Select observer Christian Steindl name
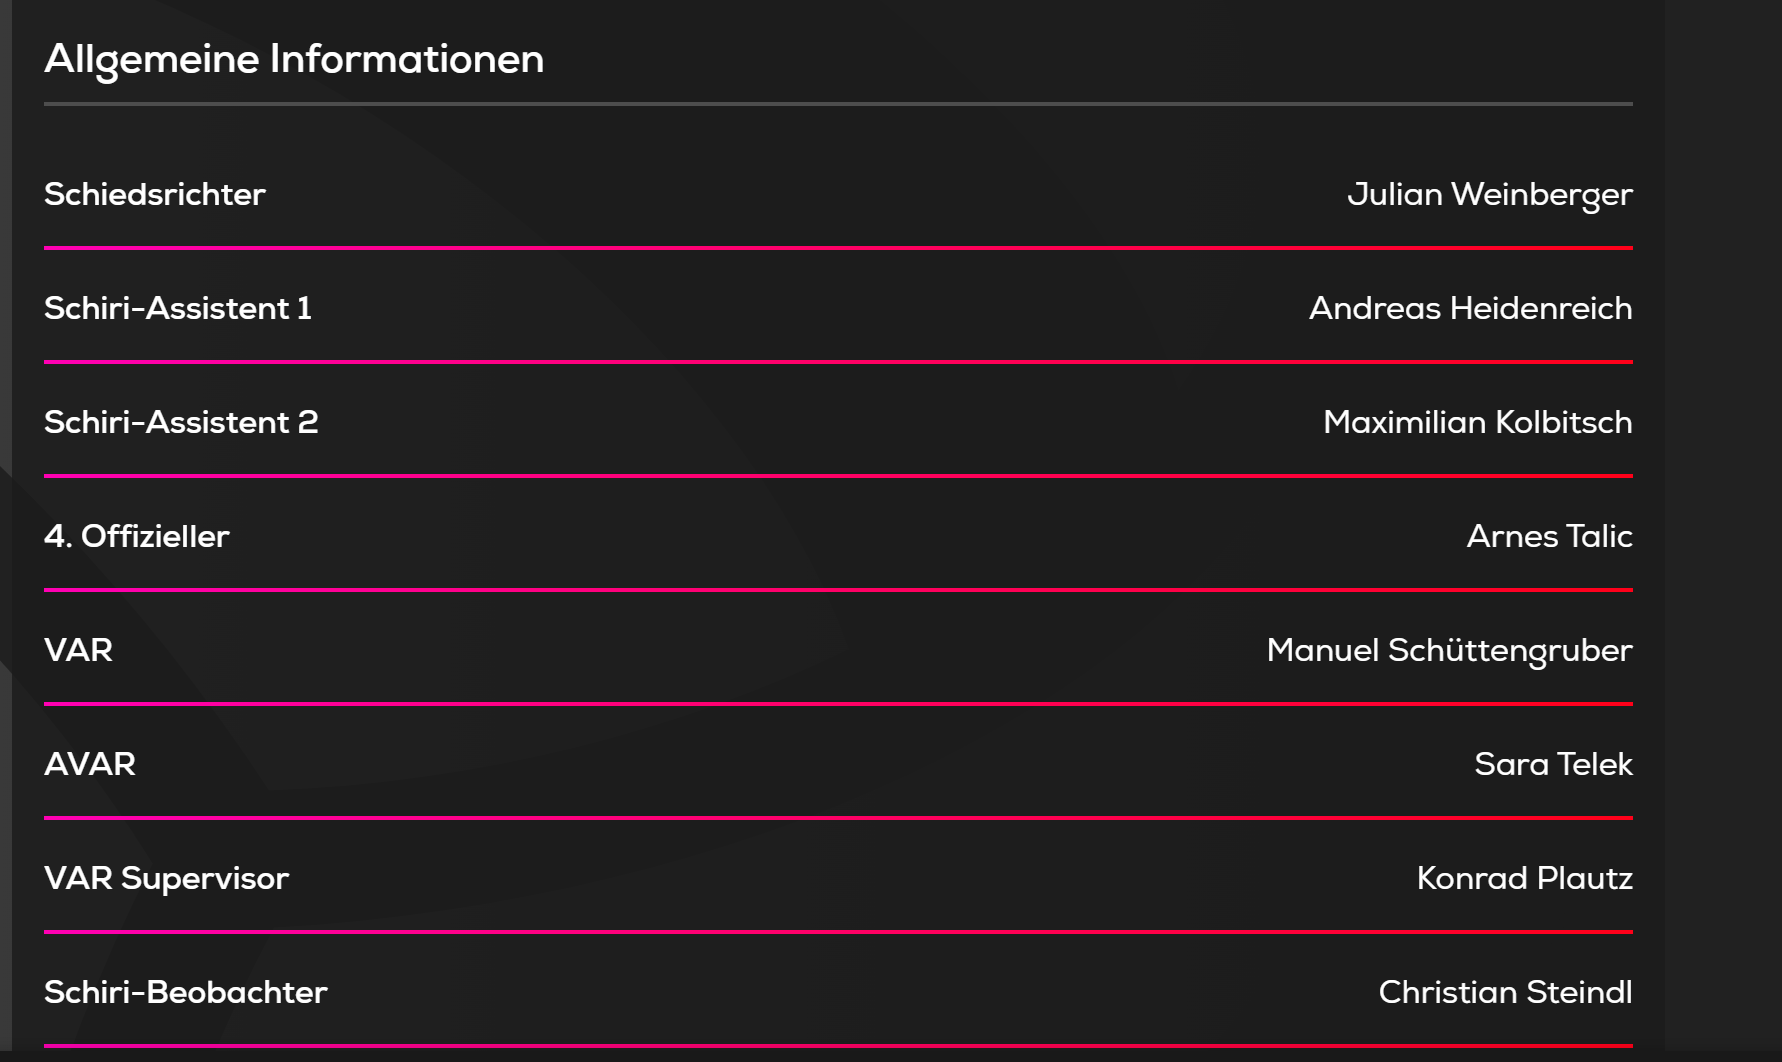The image size is (1782, 1062). pos(1506,992)
